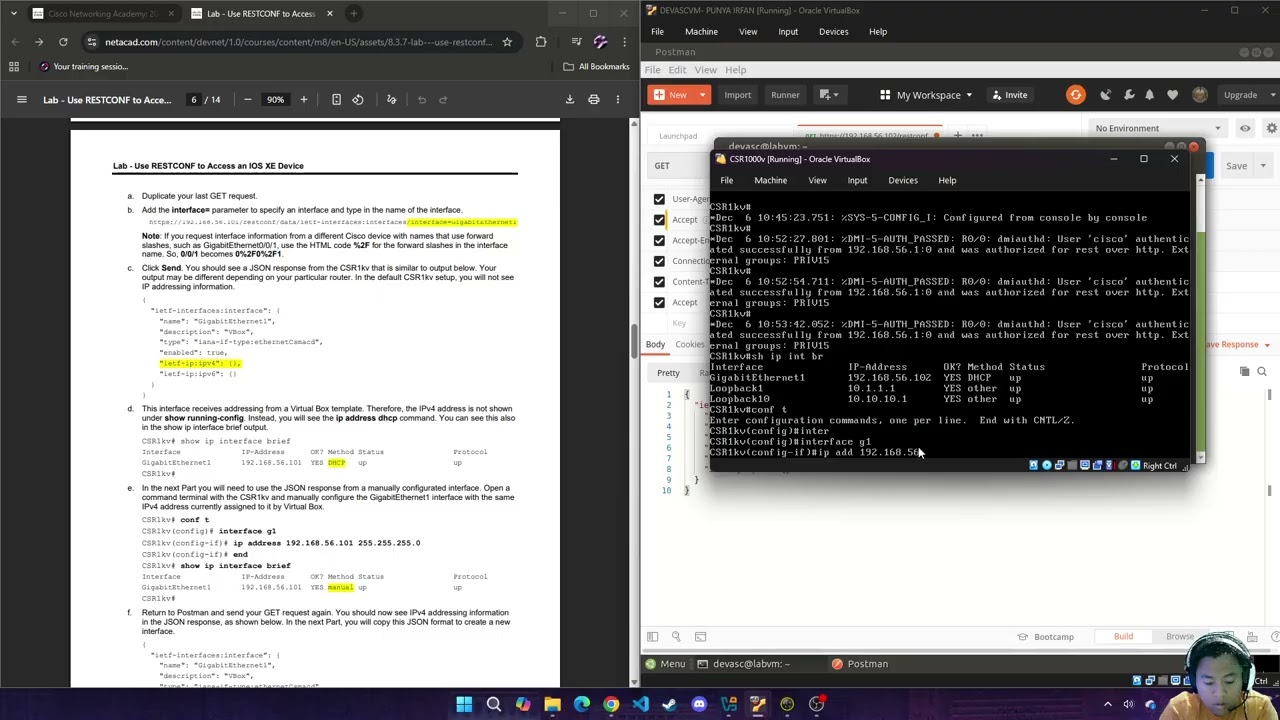
Task: Zoom in the PDF with plus icon
Action: click(x=303, y=99)
